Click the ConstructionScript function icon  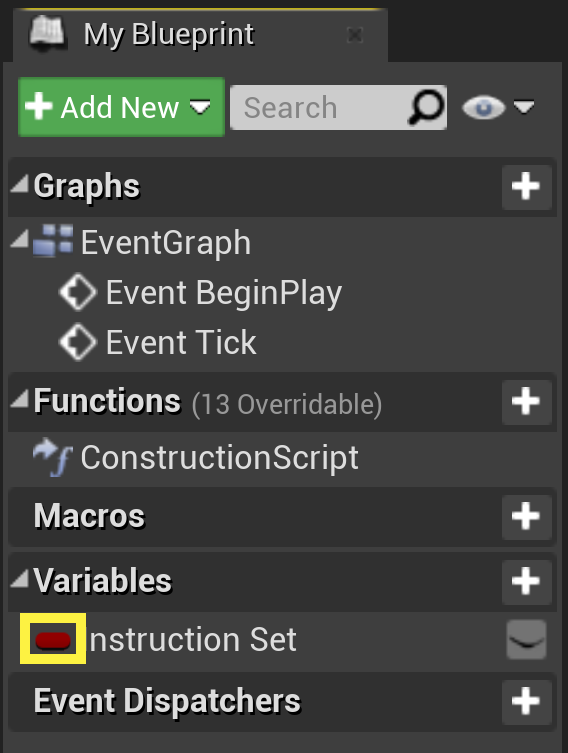[53, 457]
